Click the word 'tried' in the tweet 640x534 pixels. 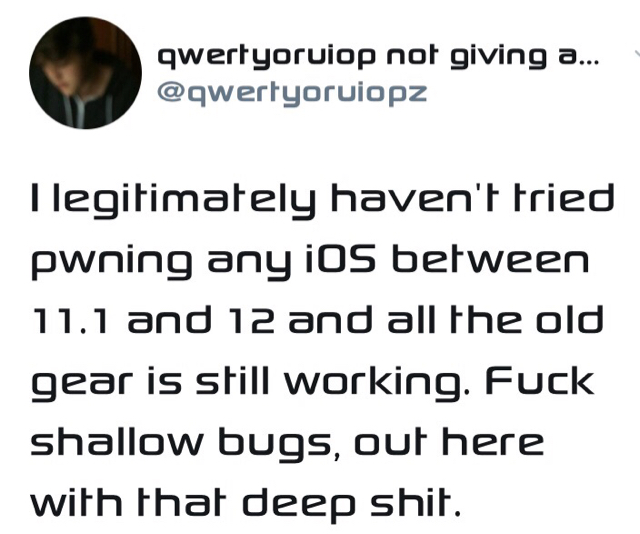point(564,197)
